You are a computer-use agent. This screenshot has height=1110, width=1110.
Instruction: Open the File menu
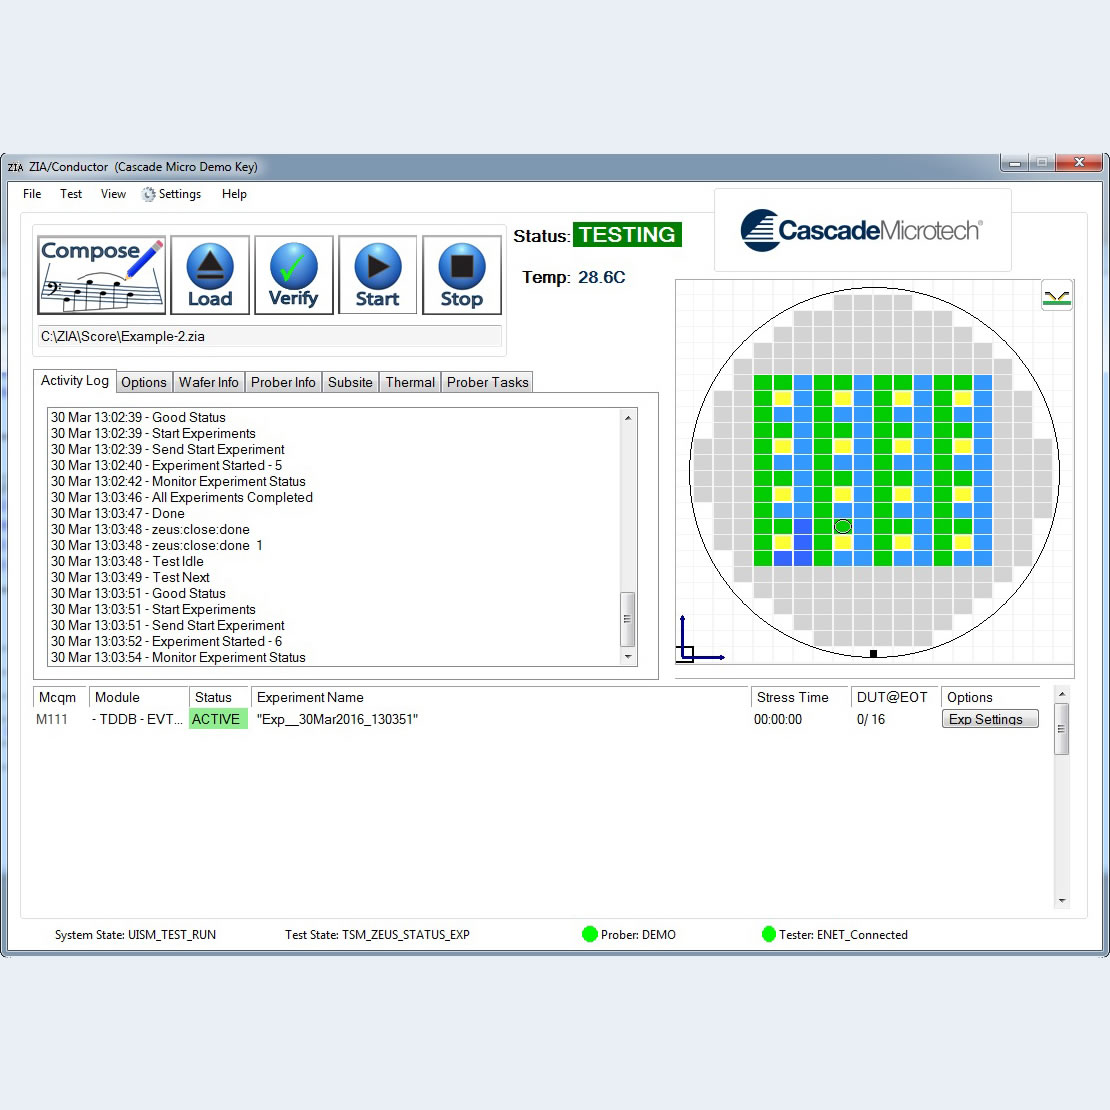pyautogui.click(x=32, y=194)
